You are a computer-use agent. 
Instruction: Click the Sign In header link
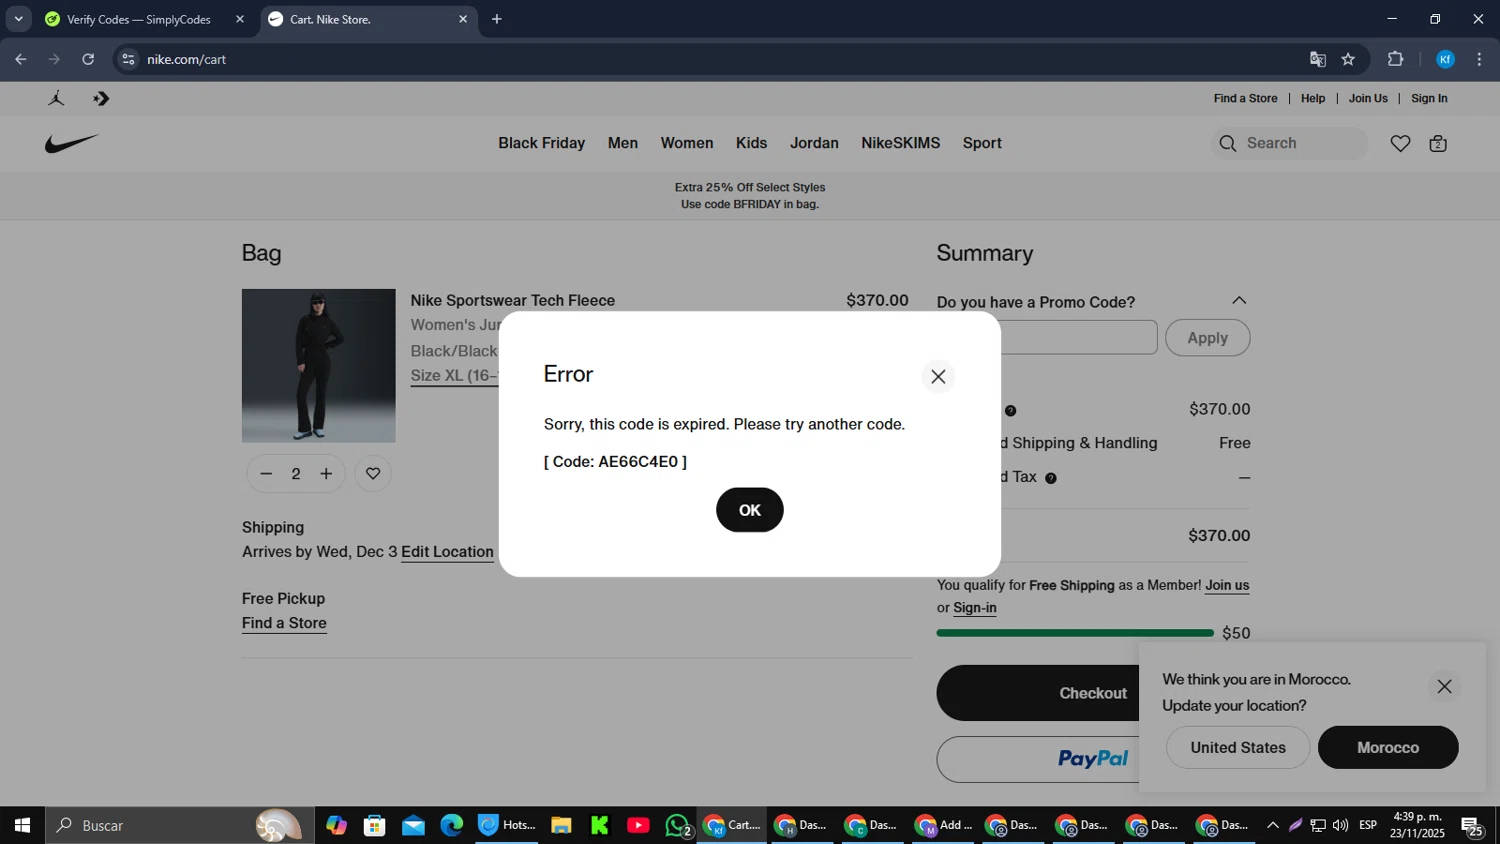pyautogui.click(x=1429, y=98)
